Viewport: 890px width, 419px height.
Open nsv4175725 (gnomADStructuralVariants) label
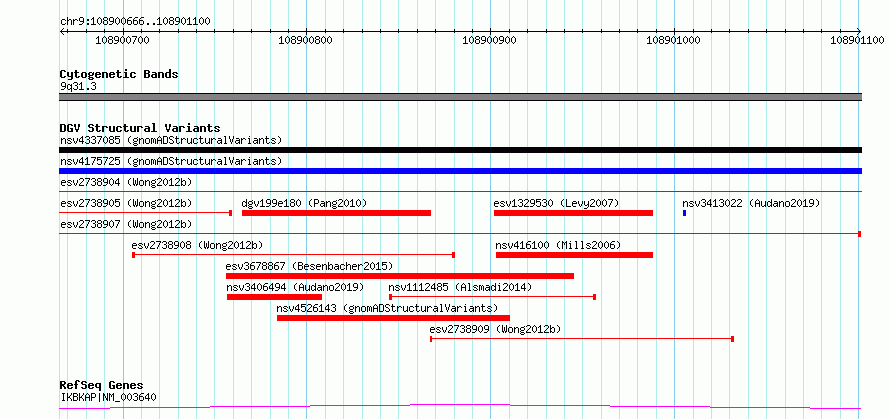171,161
